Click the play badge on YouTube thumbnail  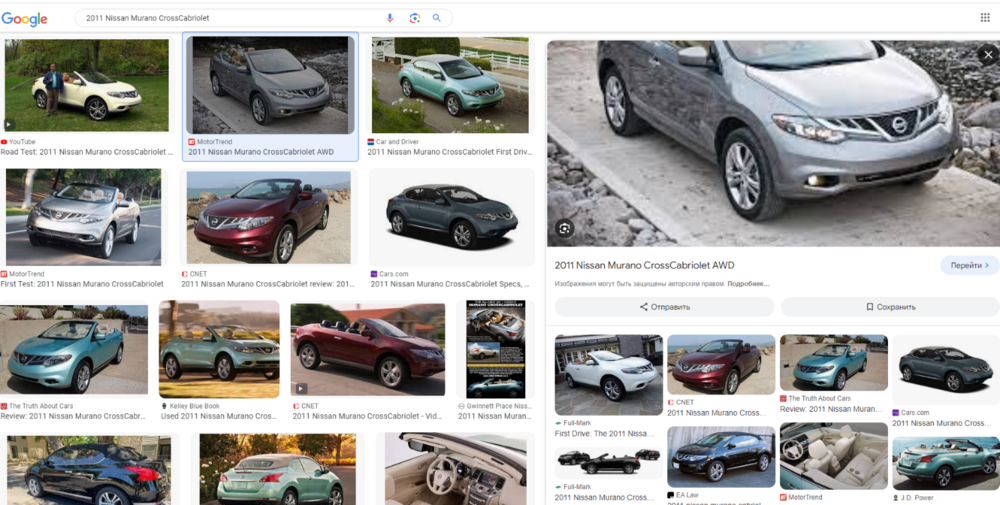click(9, 124)
